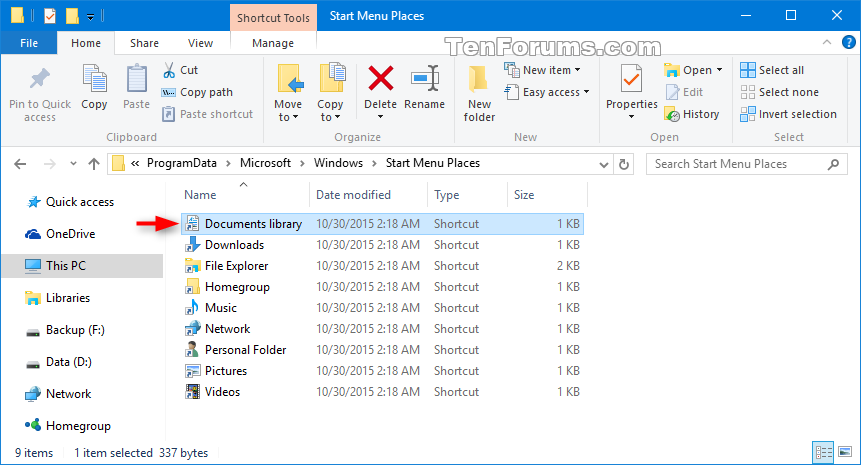Click the red Delete X icon
Screen dimensions: 861x465
click(381, 78)
